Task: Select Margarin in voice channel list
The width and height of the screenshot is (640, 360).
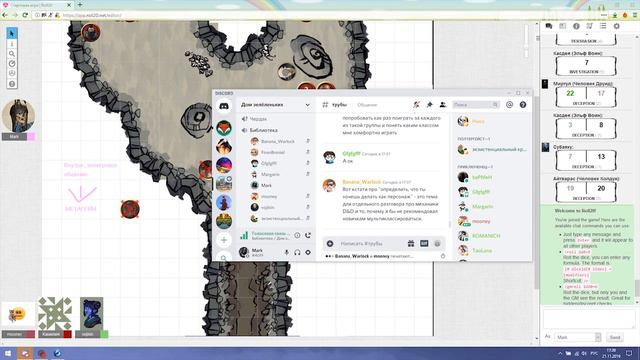Action: (x=270, y=174)
